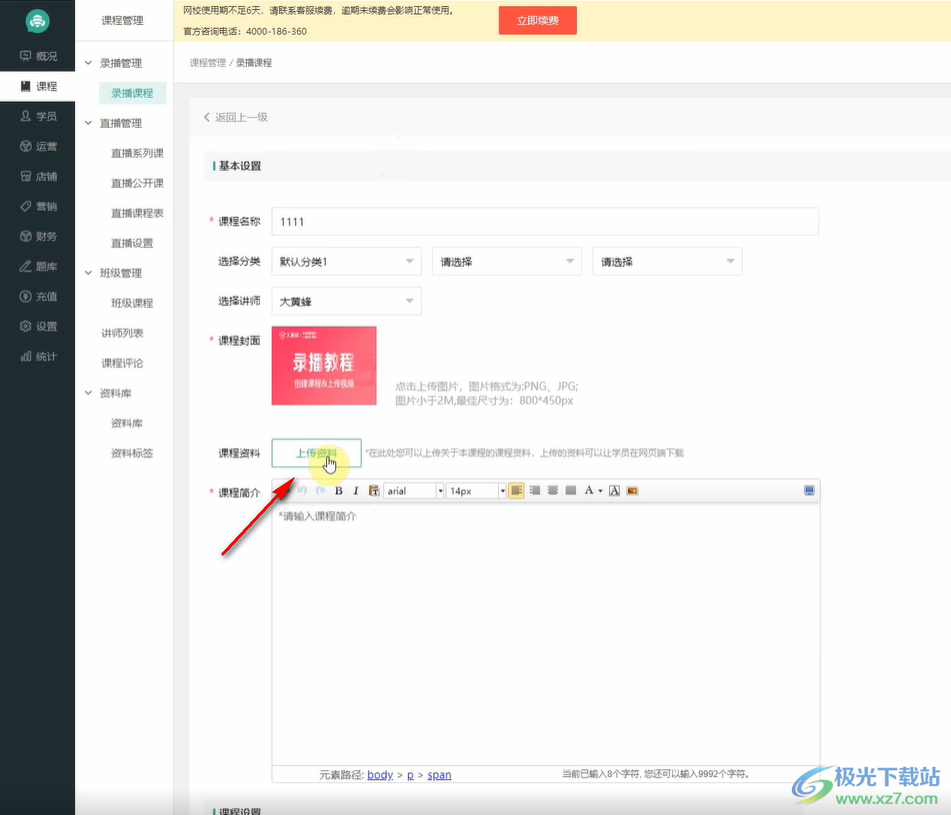The height and width of the screenshot is (815, 951).
Task: Align text left in the editor
Action: coord(517,491)
